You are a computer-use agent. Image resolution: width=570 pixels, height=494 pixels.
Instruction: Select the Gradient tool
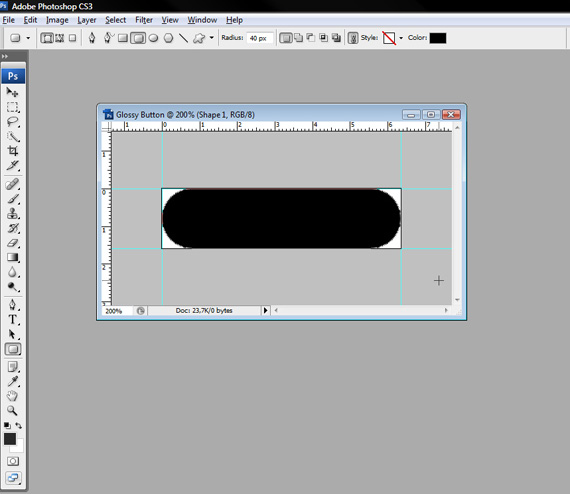(13, 257)
